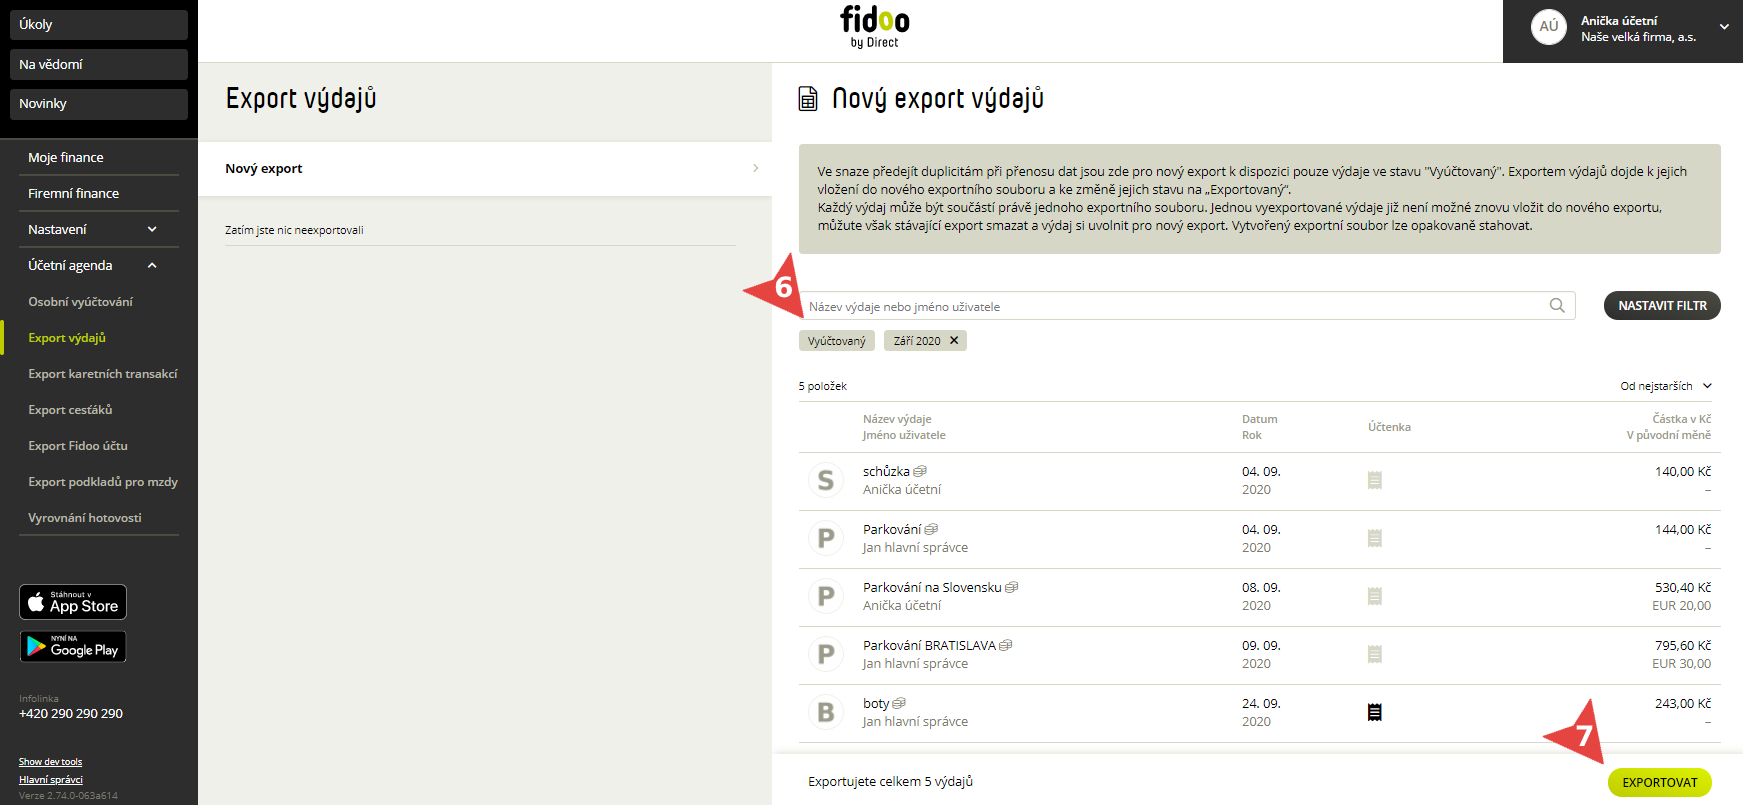Click the S avatar of schůzka expense
This screenshot has height=805, width=1743.
[x=826, y=481]
